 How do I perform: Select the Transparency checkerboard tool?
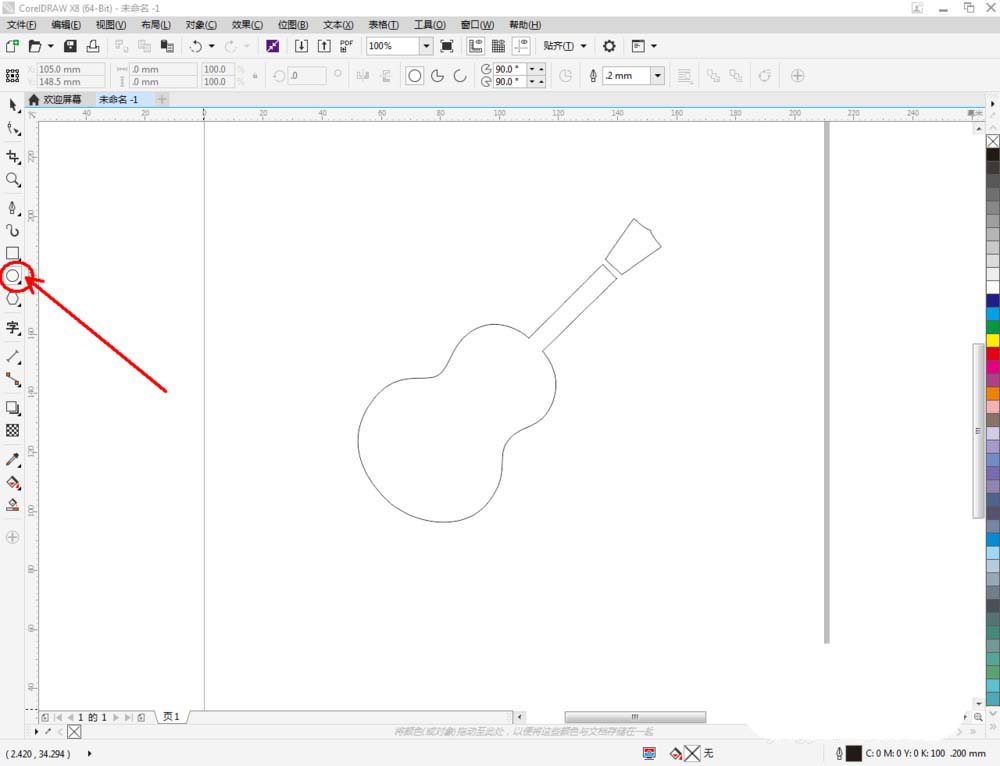pos(13,431)
